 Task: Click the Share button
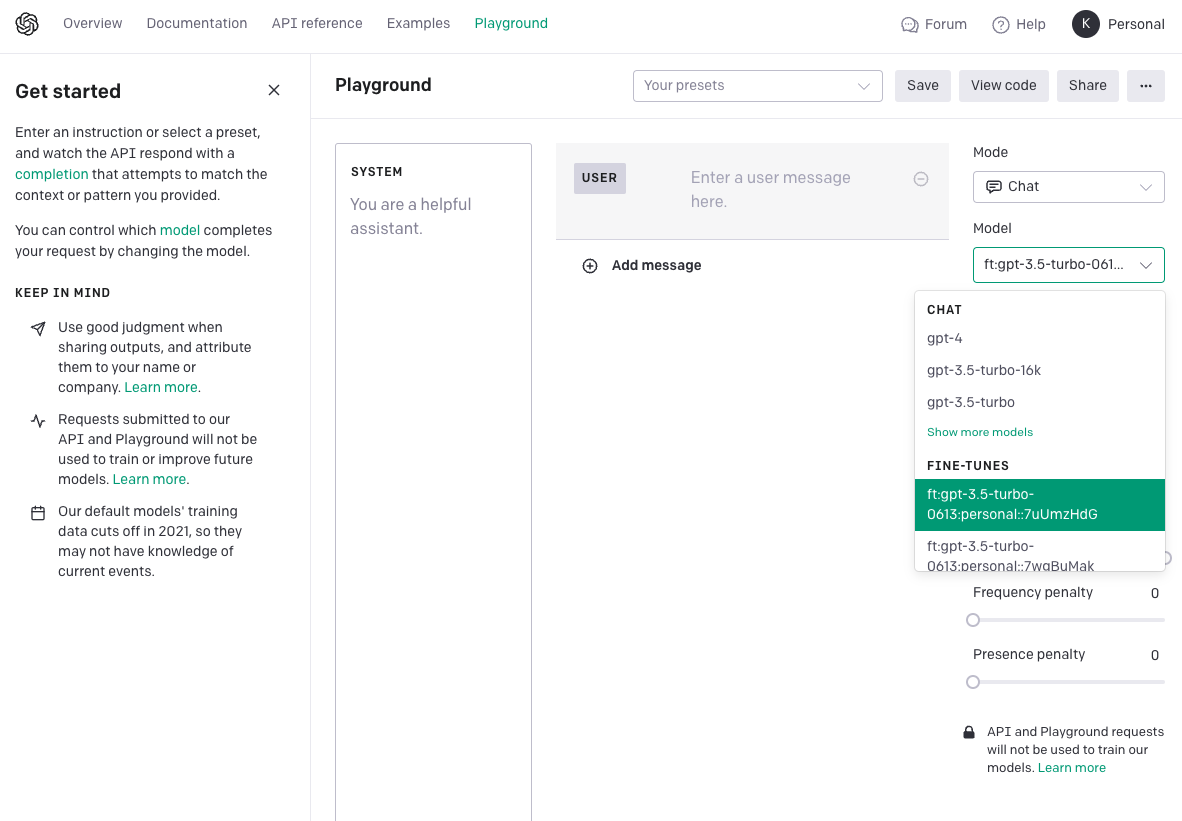1087,86
